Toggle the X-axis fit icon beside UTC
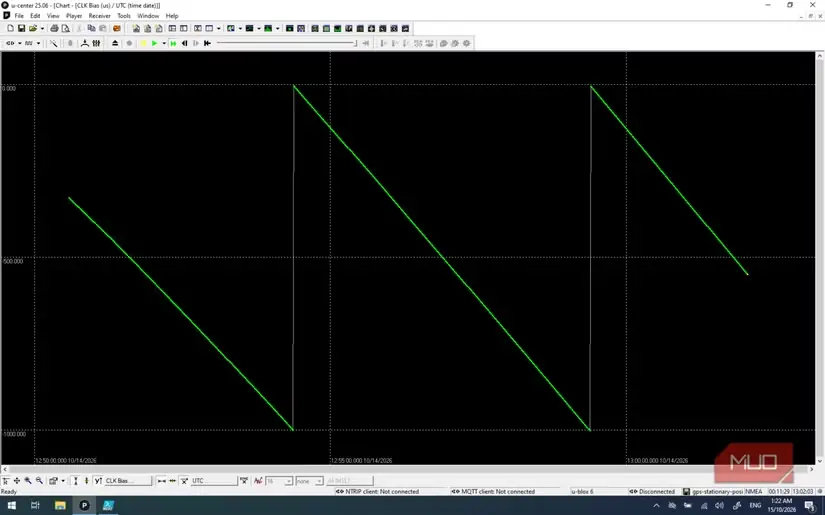This screenshot has width=825, height=515. 184,481
